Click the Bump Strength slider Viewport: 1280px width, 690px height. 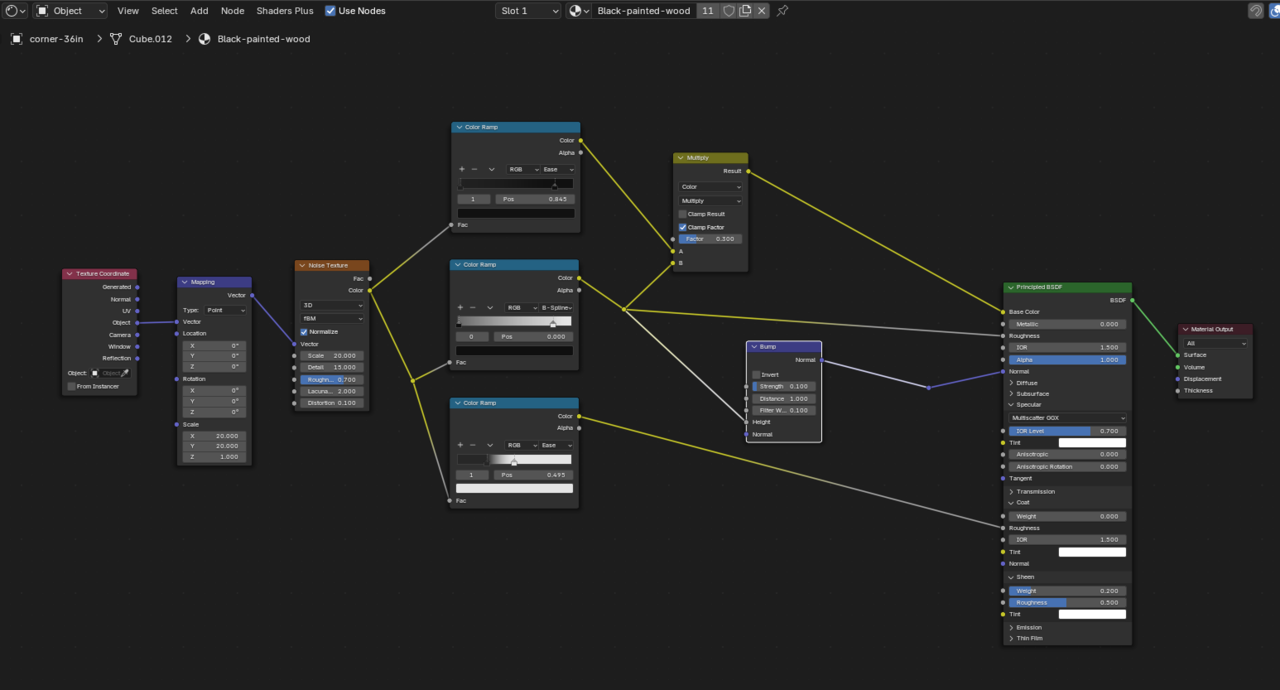tap(784, 386)
